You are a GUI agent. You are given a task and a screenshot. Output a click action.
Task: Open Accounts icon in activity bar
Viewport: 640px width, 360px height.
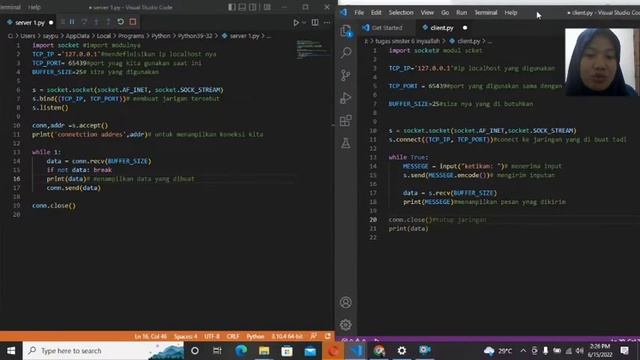(x=346, y=302)
